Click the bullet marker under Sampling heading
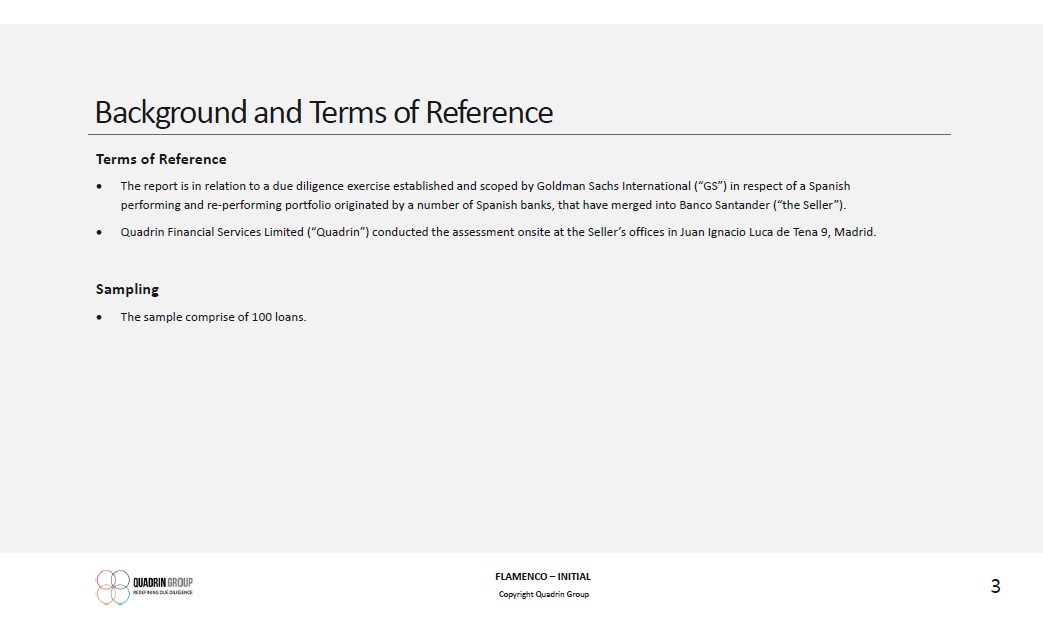The image size is (1043, 632). 99,318
